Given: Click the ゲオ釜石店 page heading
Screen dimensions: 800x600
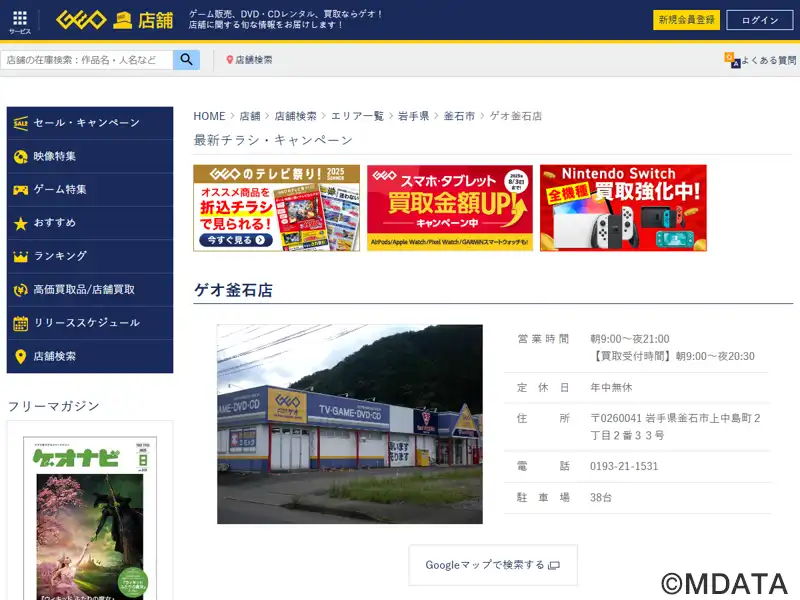Looking at the screenshot, I should pos(233,290).
